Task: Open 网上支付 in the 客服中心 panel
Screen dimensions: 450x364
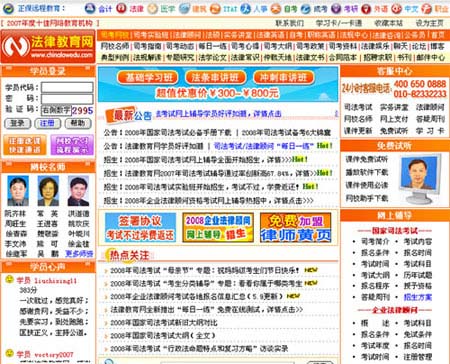Action: [394, 119]
